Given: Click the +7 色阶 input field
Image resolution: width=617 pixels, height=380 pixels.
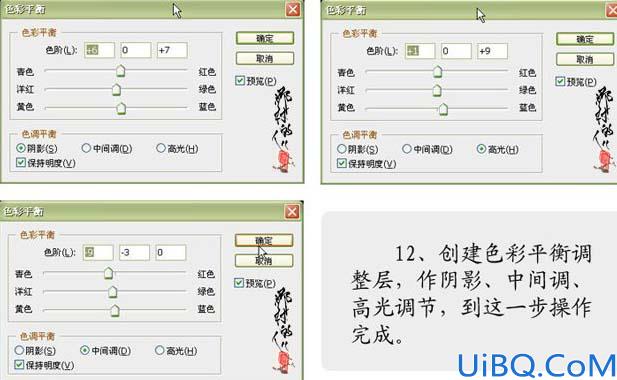Looking at the screenshot, I should tap(172, 50).
